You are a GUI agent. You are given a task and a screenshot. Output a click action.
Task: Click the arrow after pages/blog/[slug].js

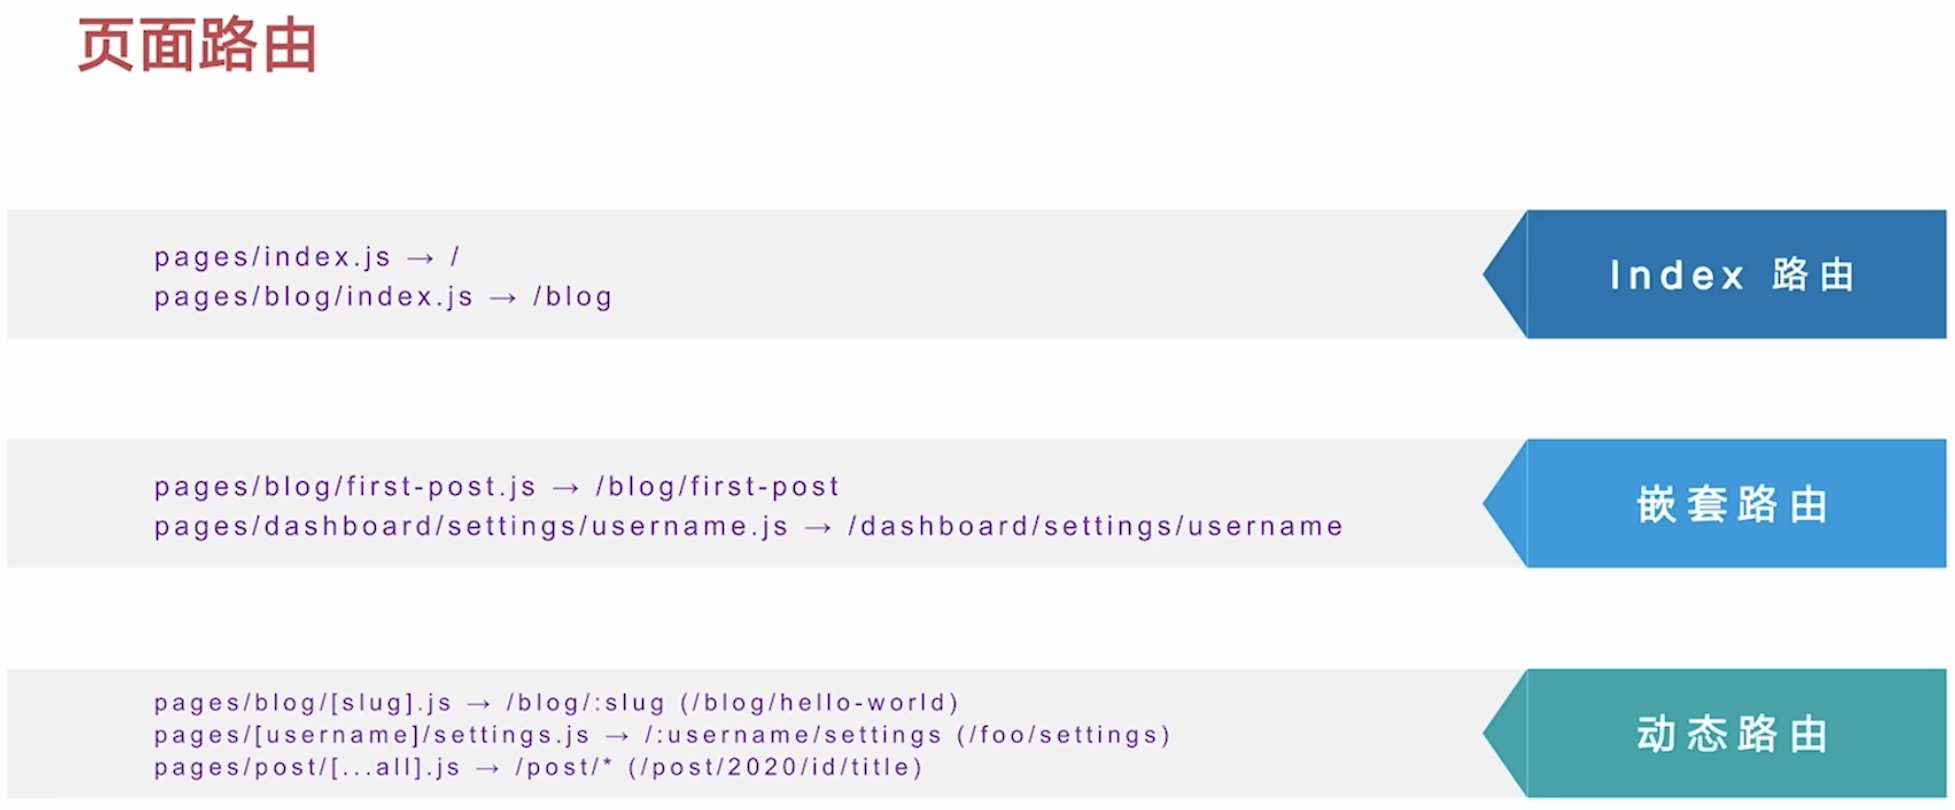click(x=479, y=703)
